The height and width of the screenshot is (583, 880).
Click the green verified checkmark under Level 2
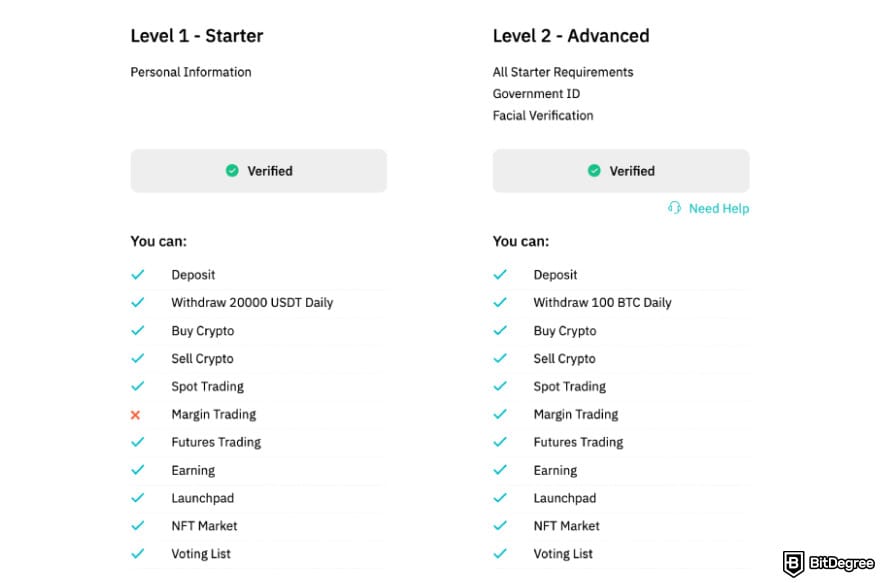[x=594, y=171]
